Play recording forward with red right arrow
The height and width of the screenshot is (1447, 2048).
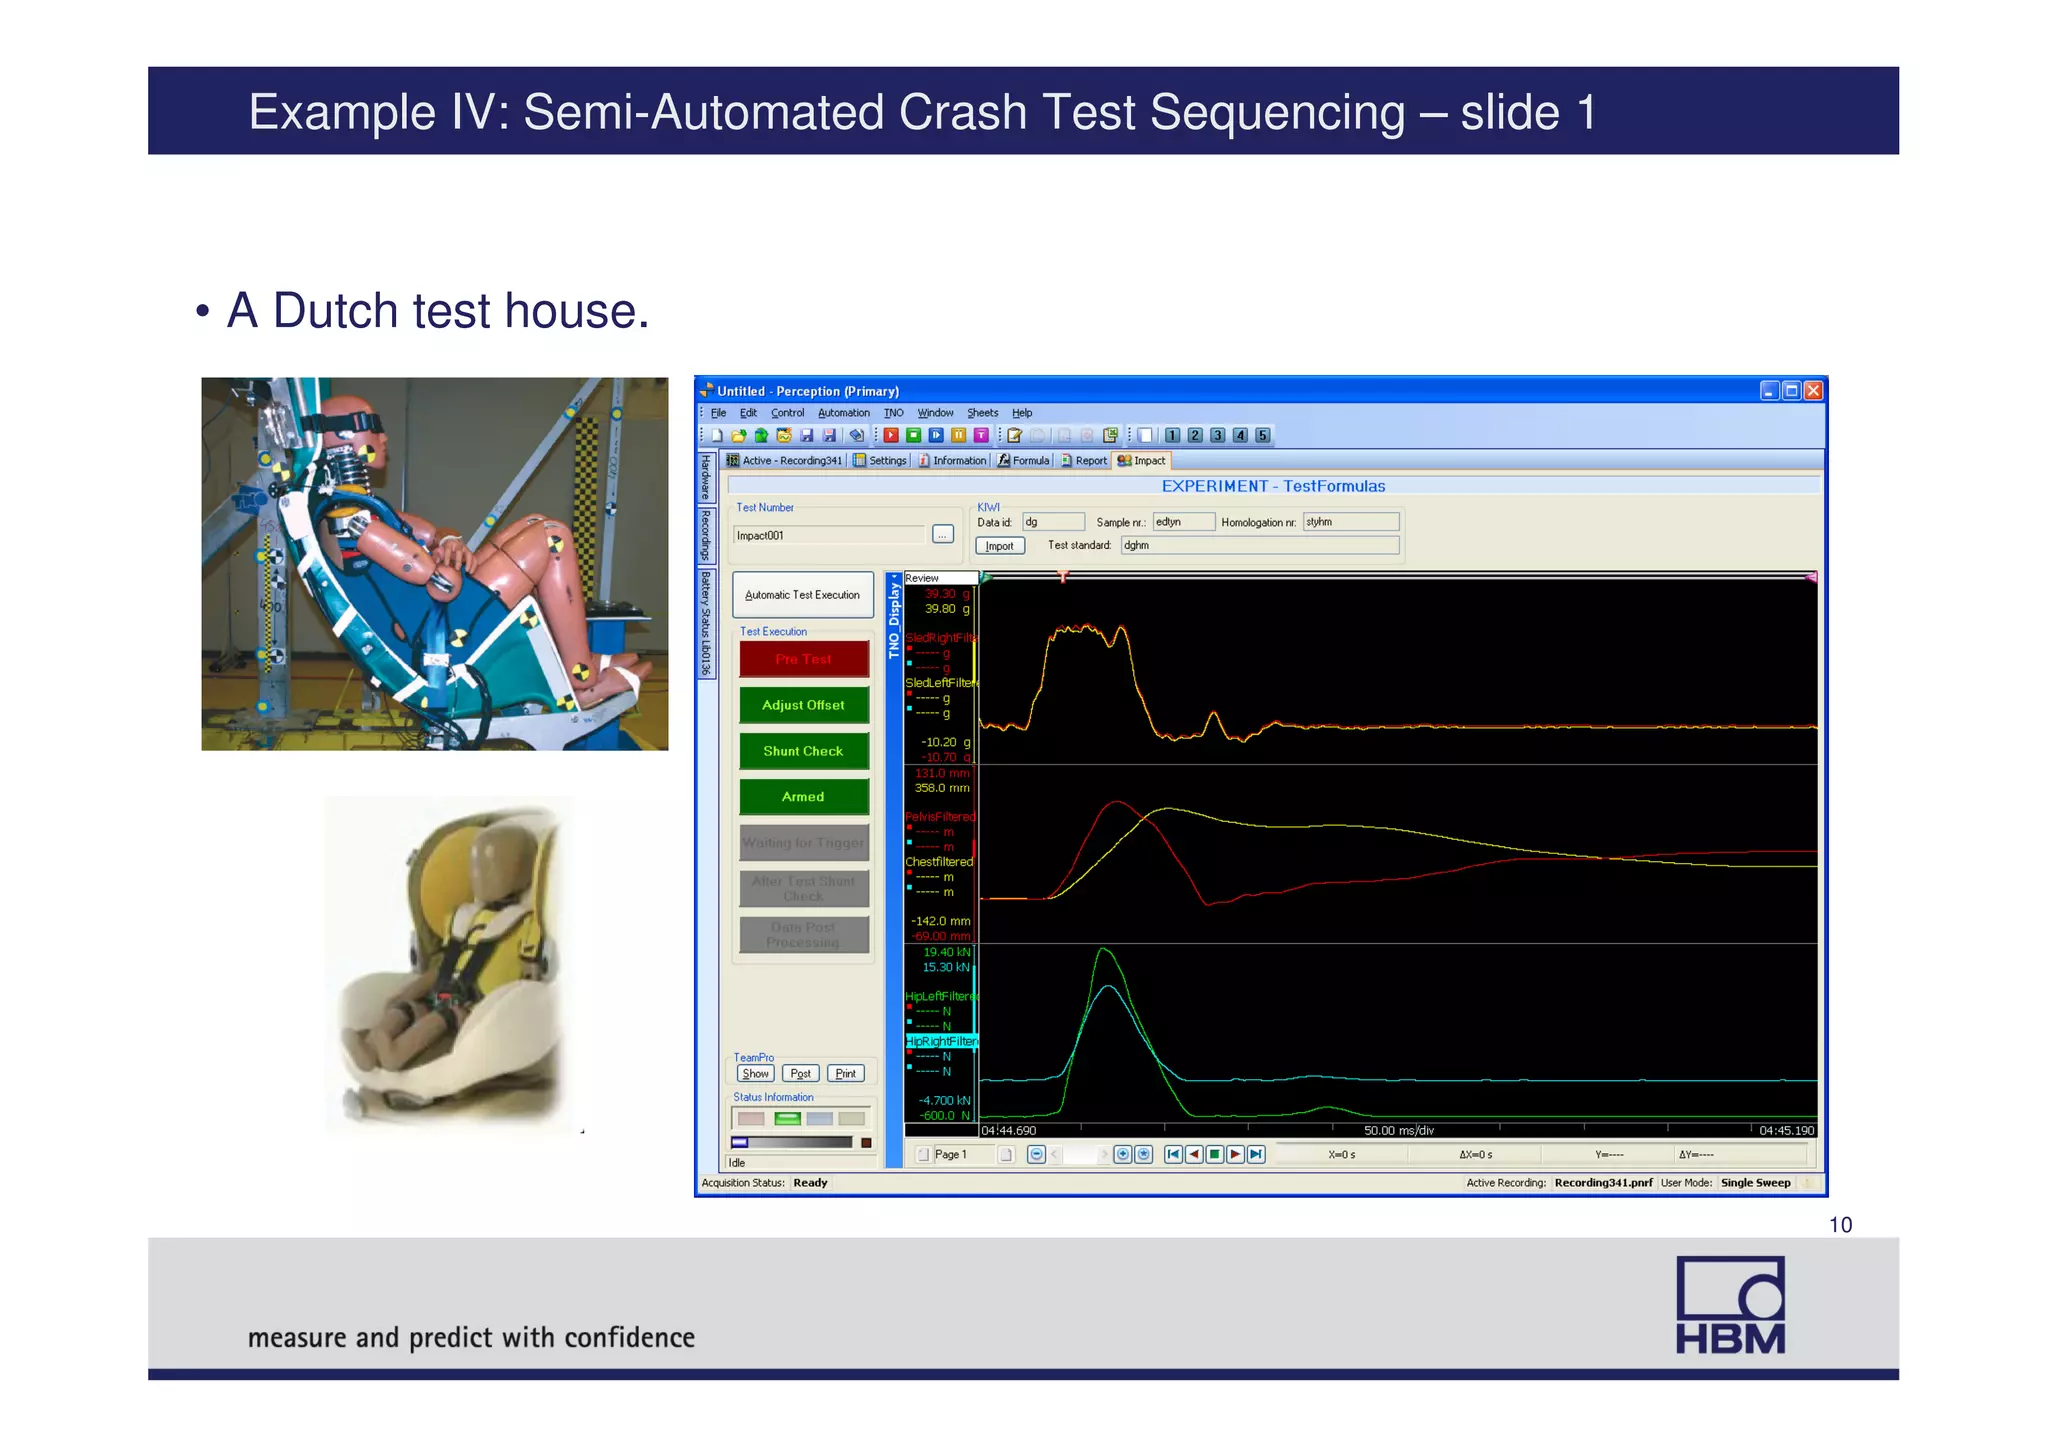pyautogui.click(x=1236, y=1155)
